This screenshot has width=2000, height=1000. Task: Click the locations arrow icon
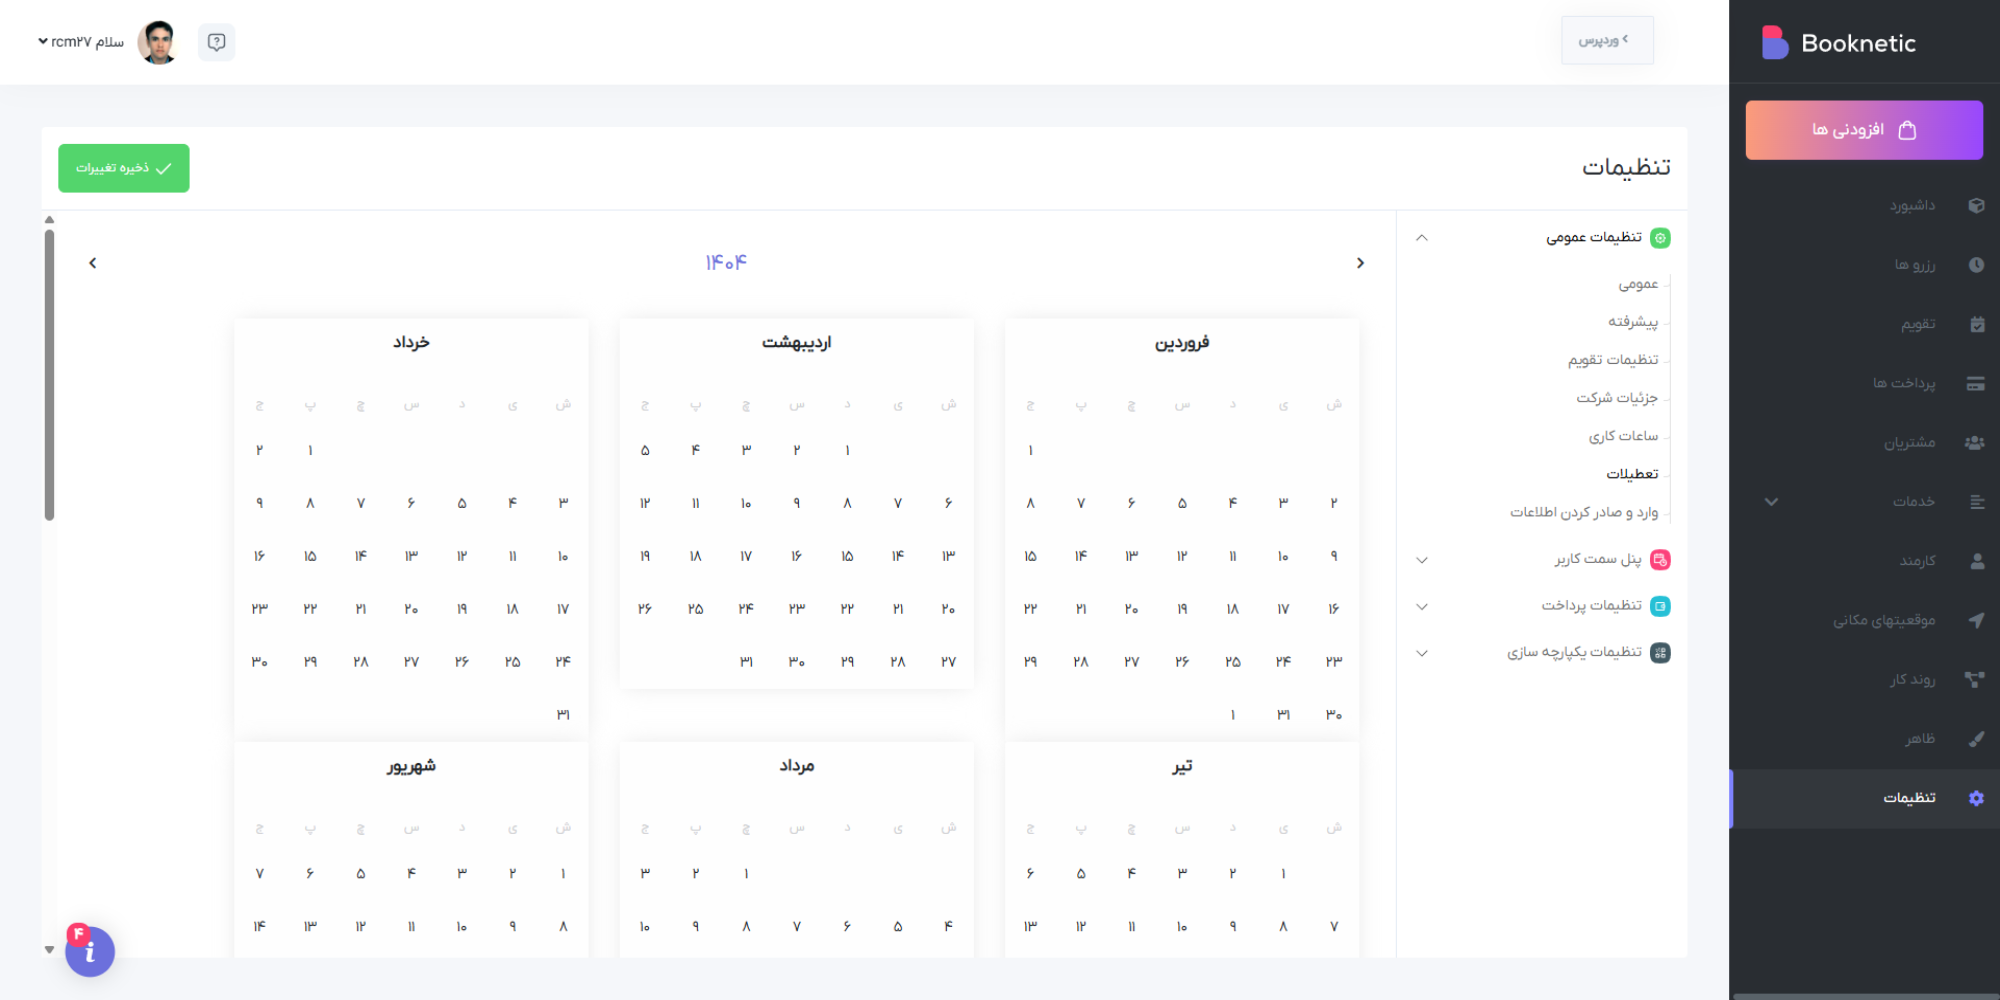pos(1976,620)
